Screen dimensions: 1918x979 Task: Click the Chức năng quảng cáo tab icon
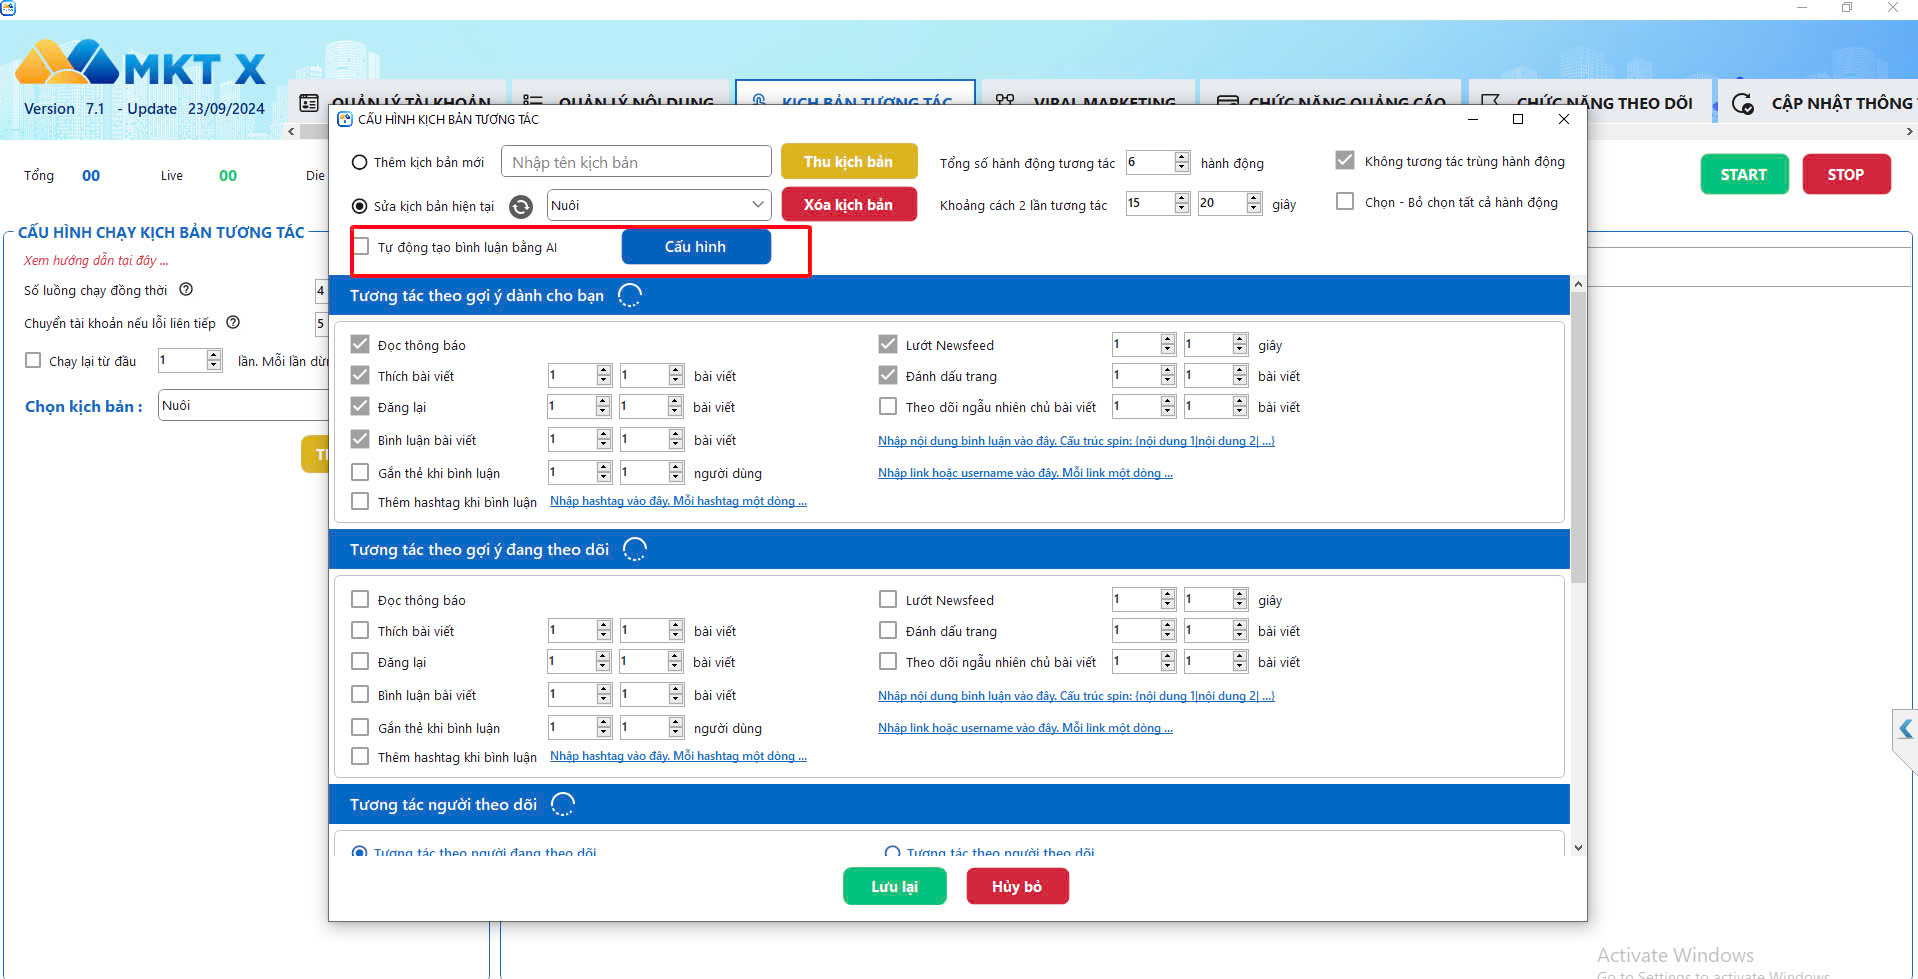click(1228, 102)
